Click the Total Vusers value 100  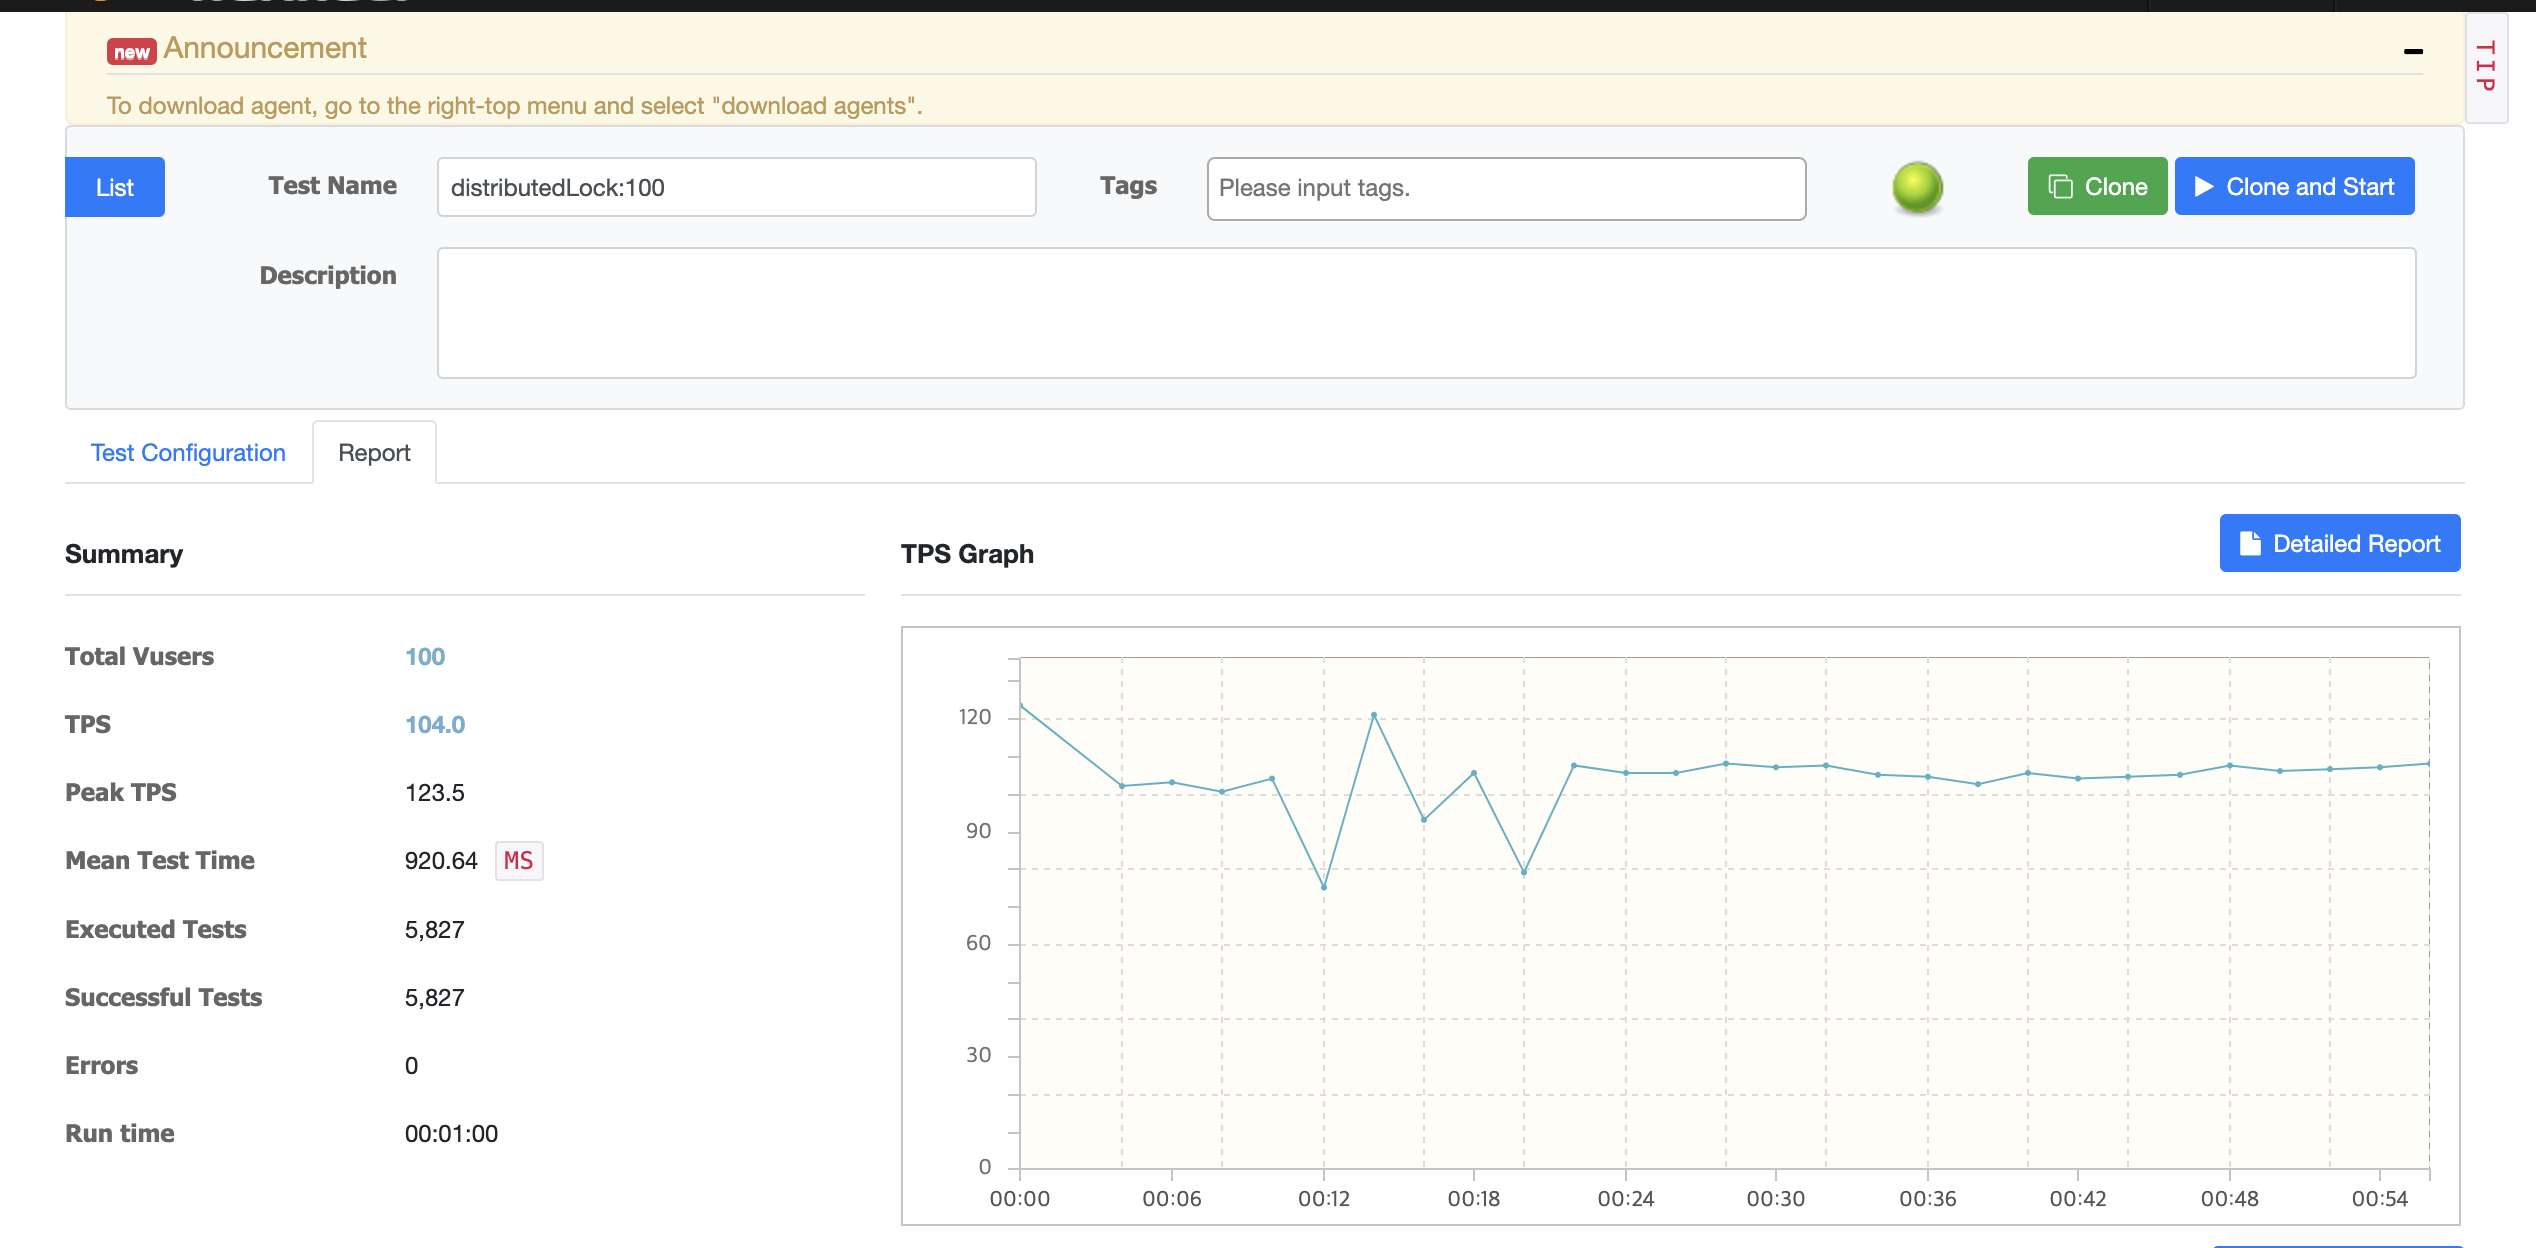pos(425,657)
